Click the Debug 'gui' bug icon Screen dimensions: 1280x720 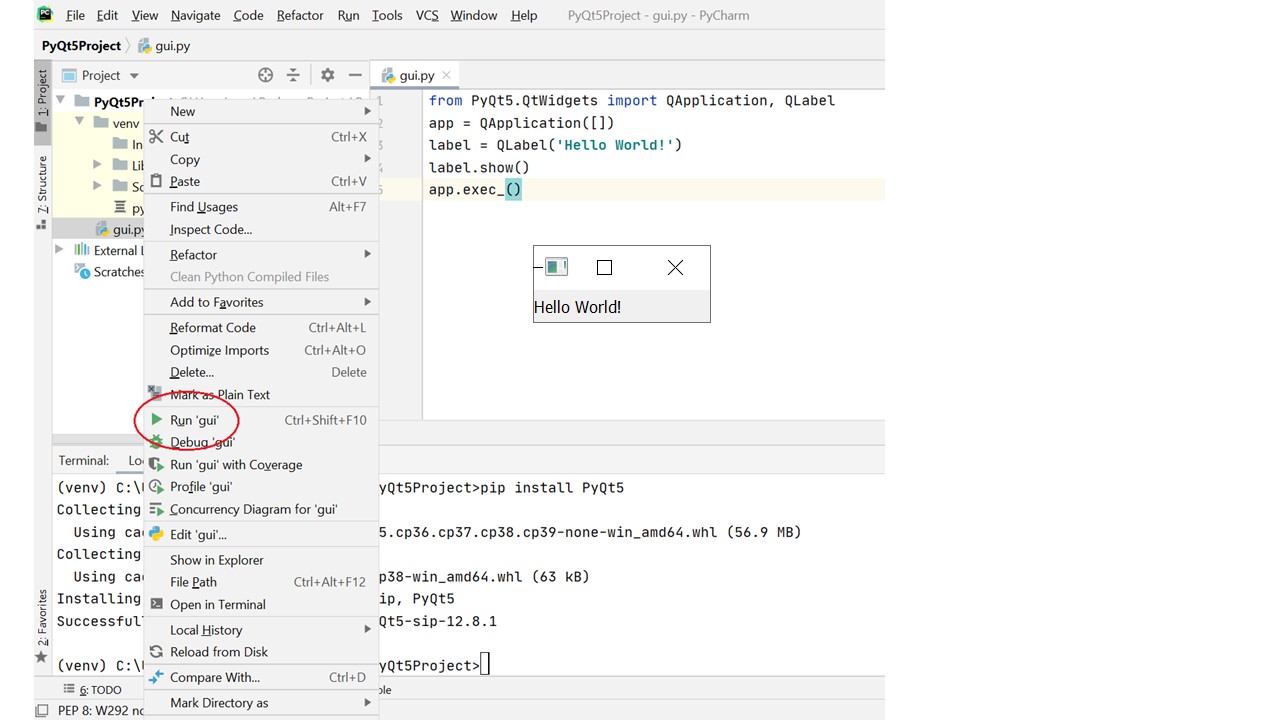click(x=156, y=442)
